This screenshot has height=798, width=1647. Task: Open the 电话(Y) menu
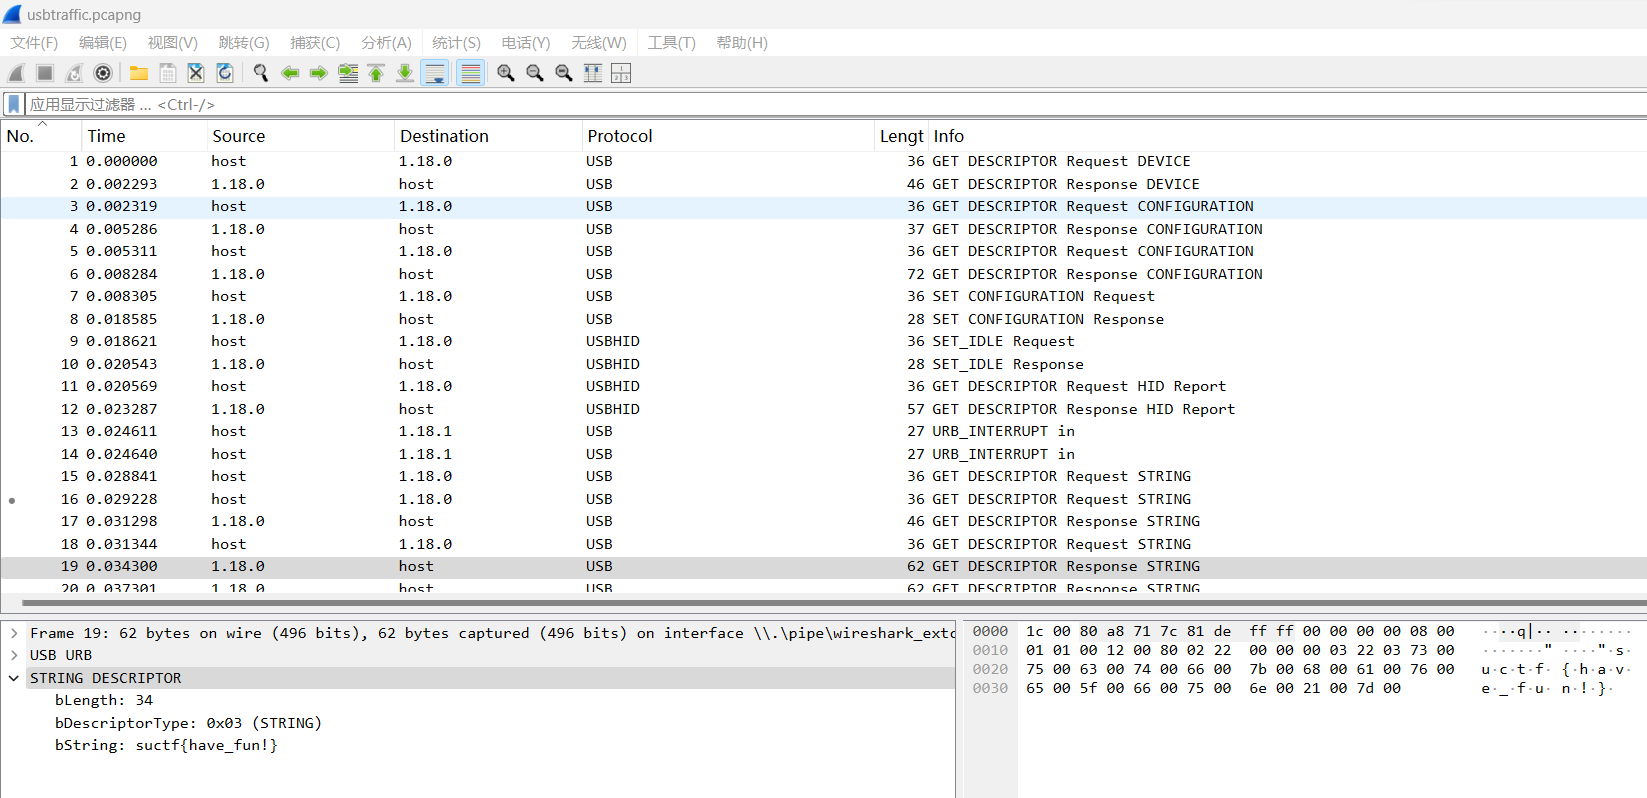tap(526, 43)
